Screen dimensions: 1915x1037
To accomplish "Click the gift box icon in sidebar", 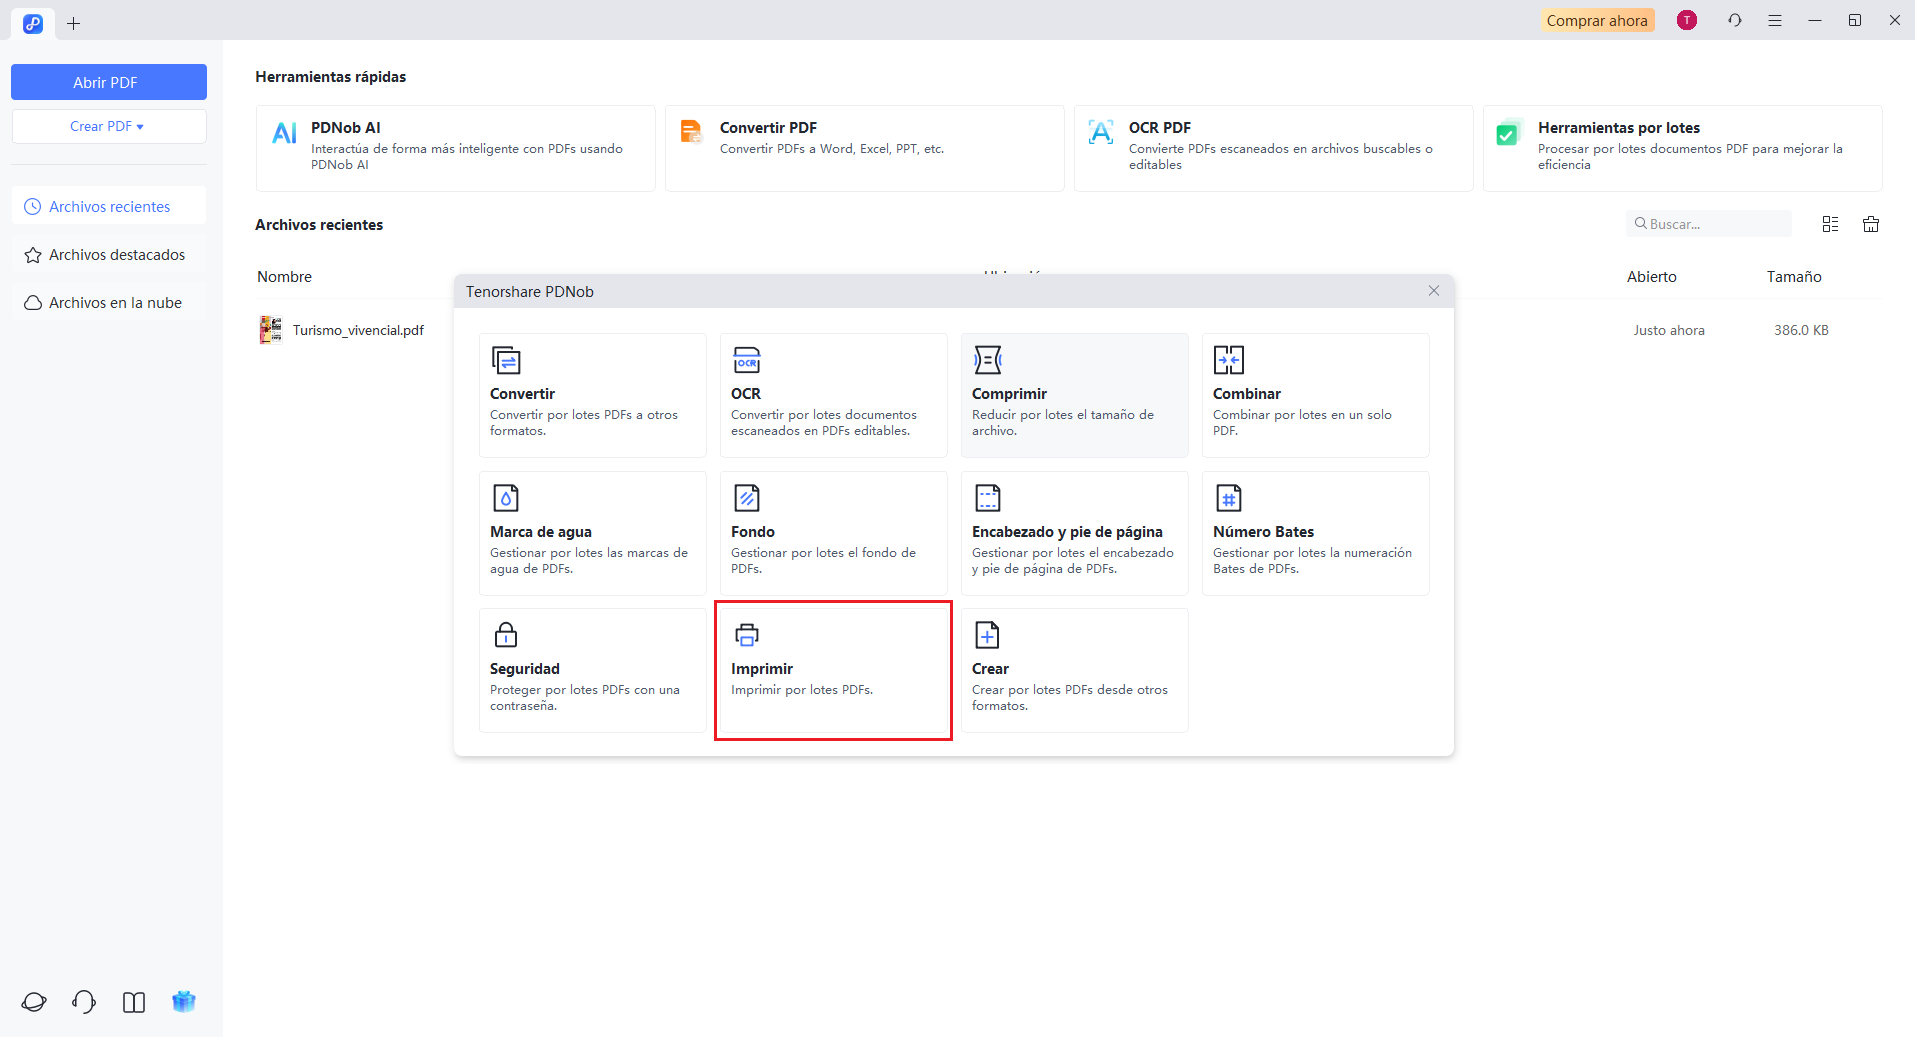I will pos(184,1001).
